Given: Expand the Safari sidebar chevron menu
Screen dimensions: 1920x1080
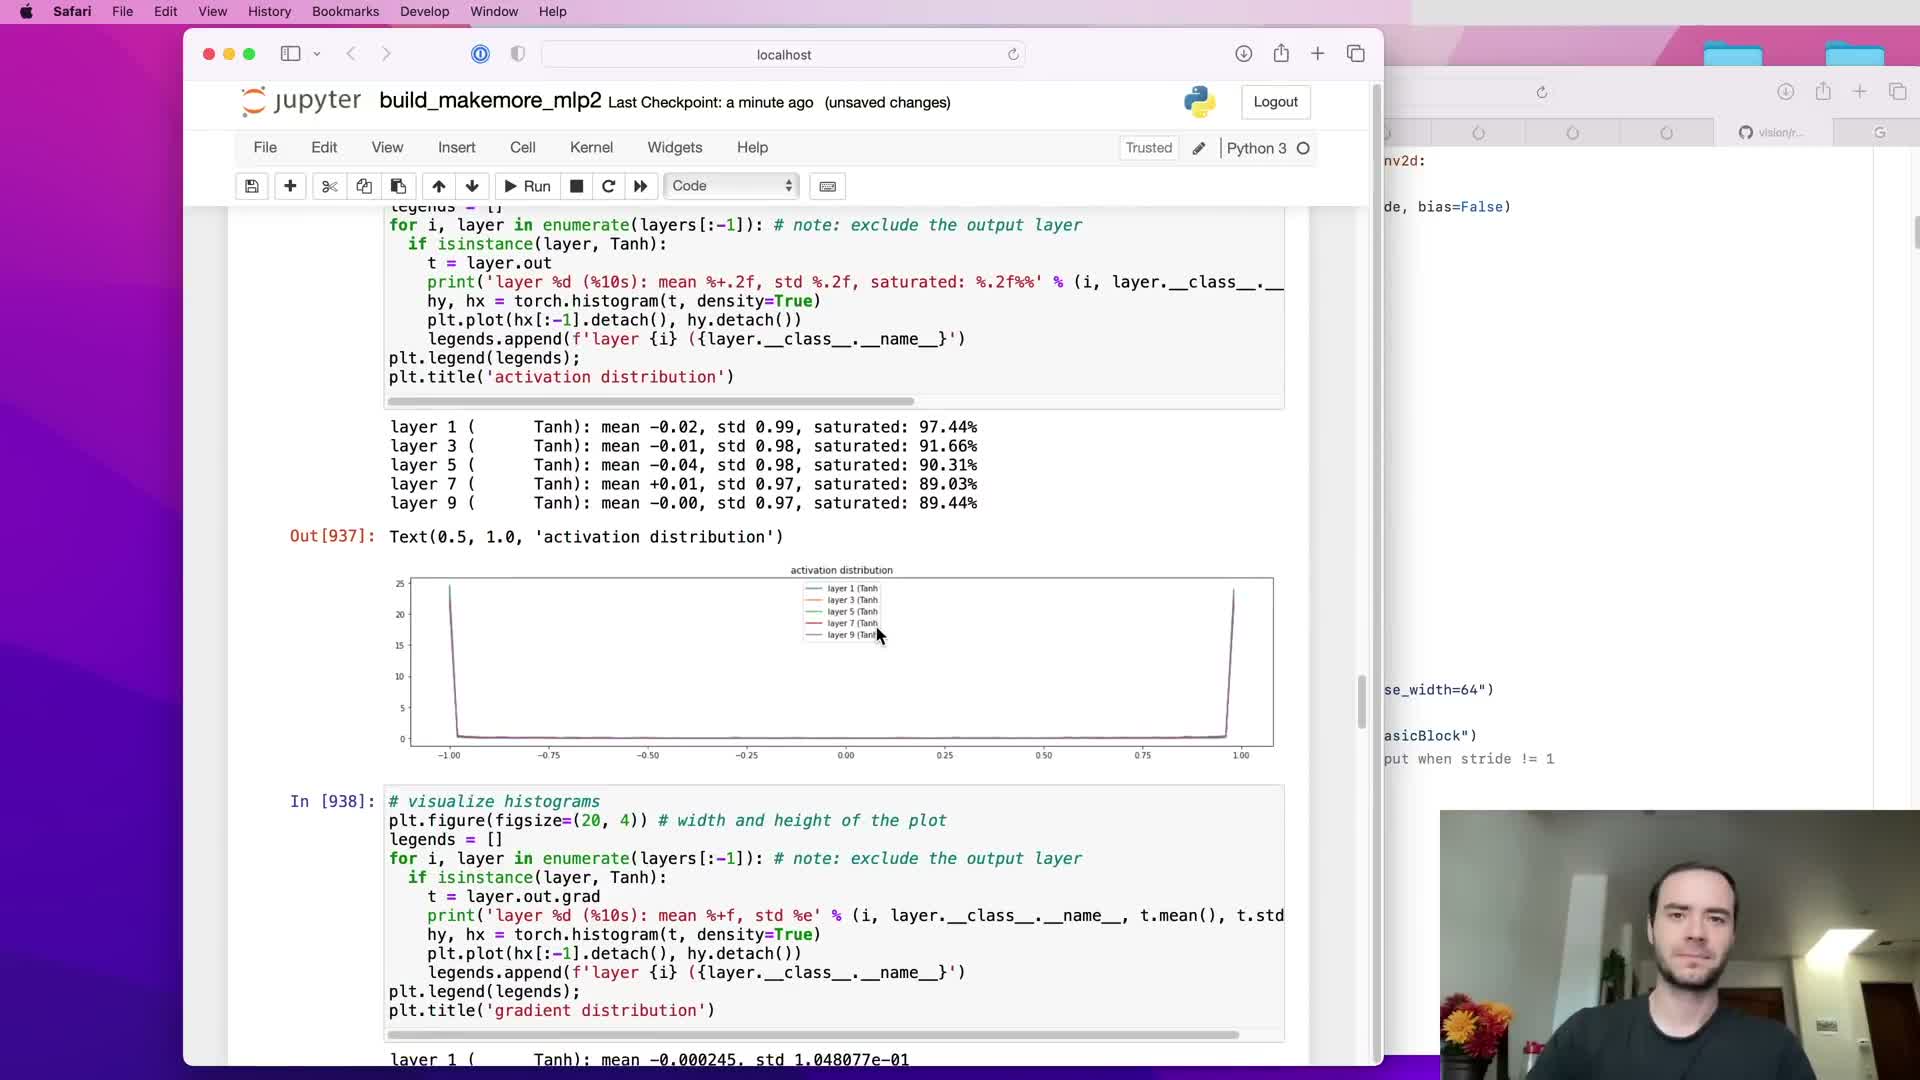Looking at the screenshot, I should click(x=317, y=54).
